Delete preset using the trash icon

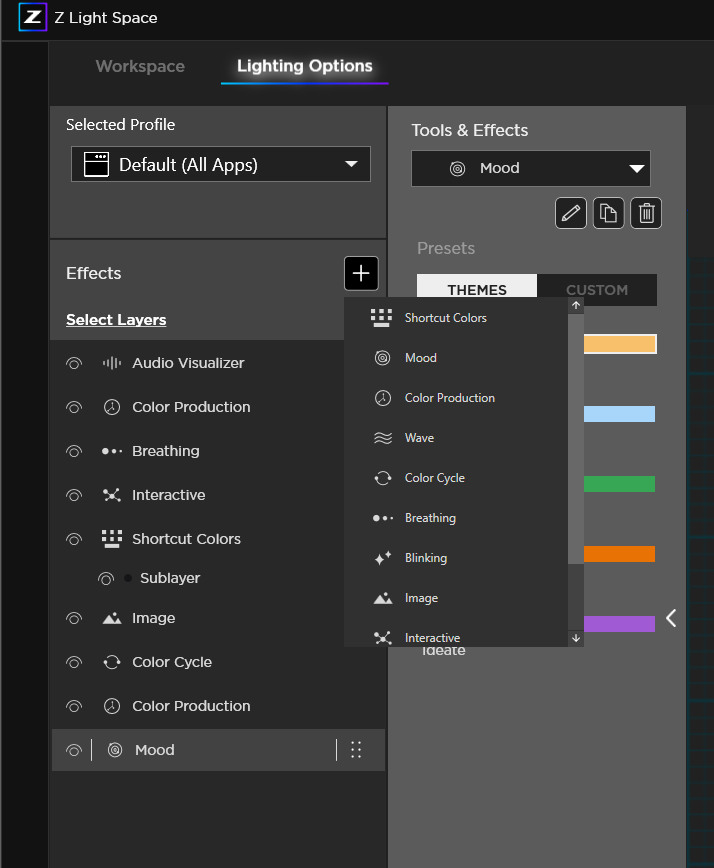[x=646, y=213]
